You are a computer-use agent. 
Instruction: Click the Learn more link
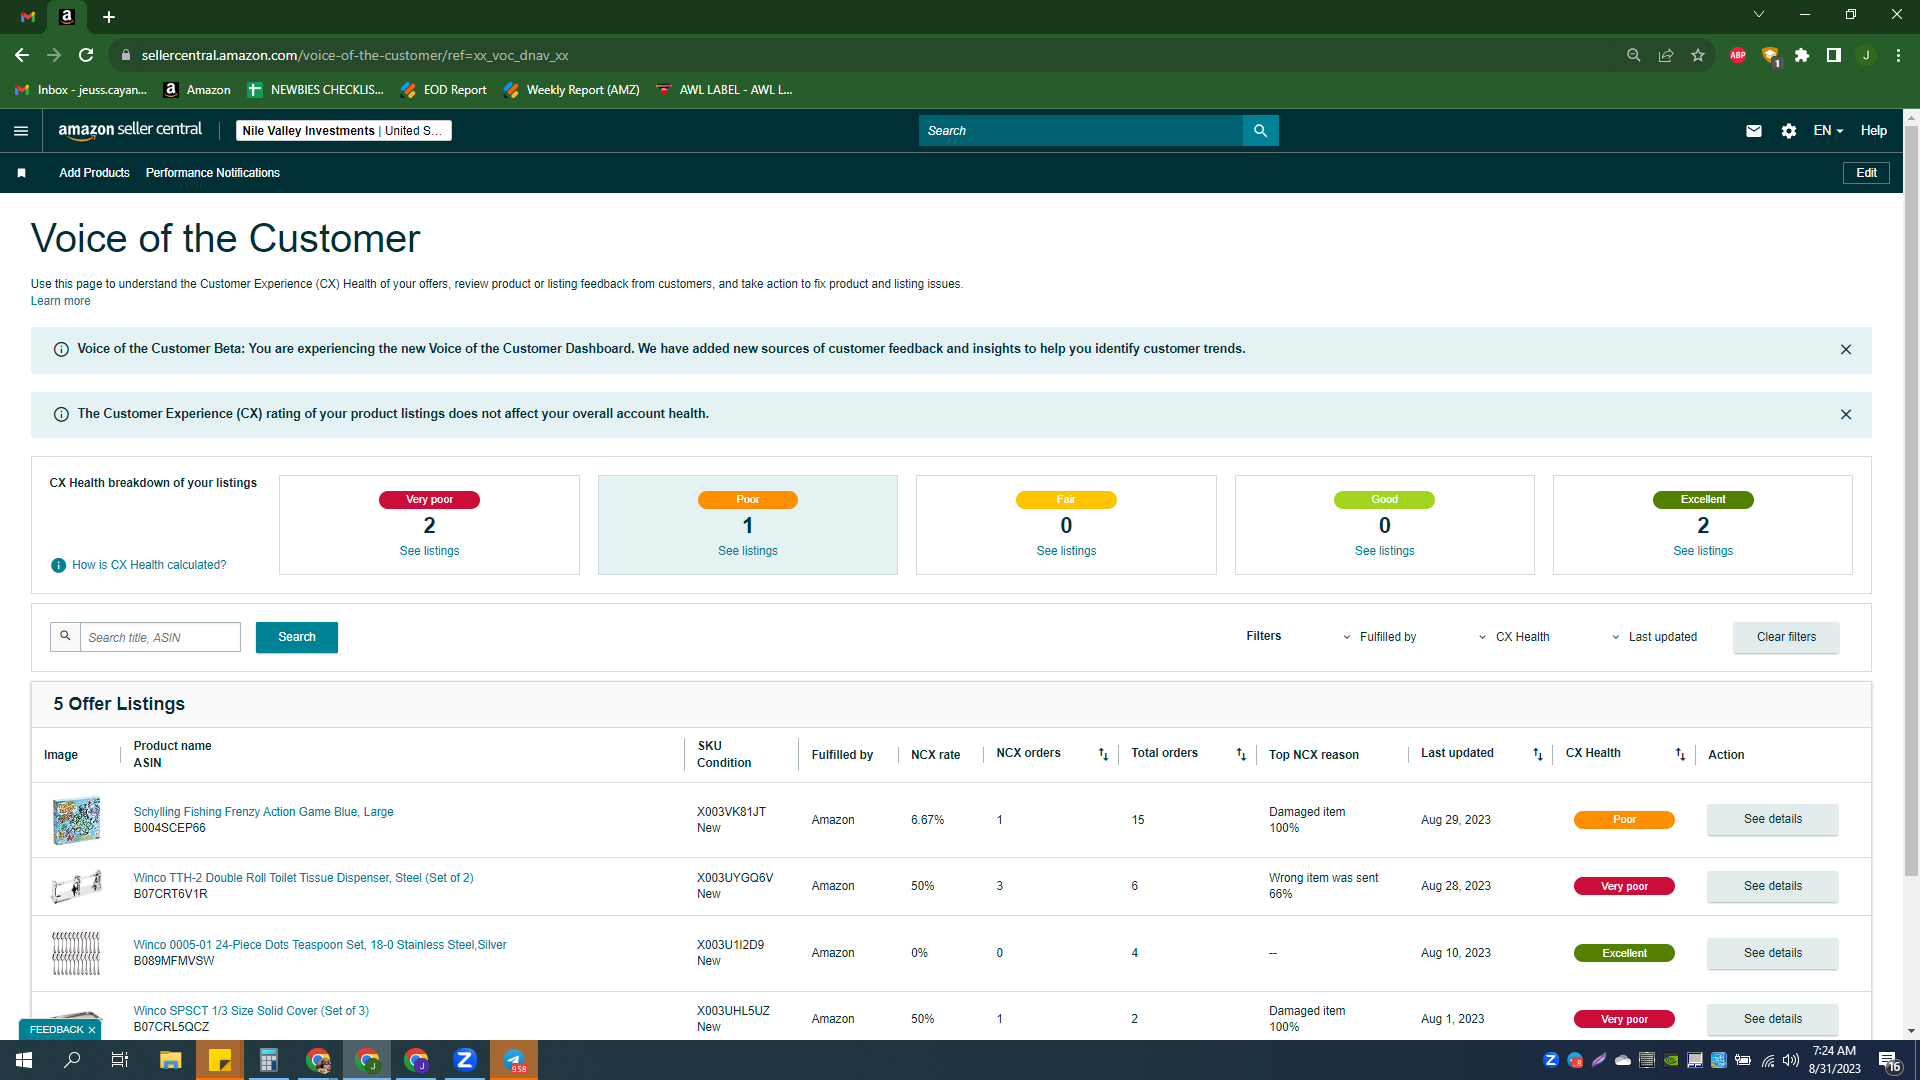pos(60,302)
